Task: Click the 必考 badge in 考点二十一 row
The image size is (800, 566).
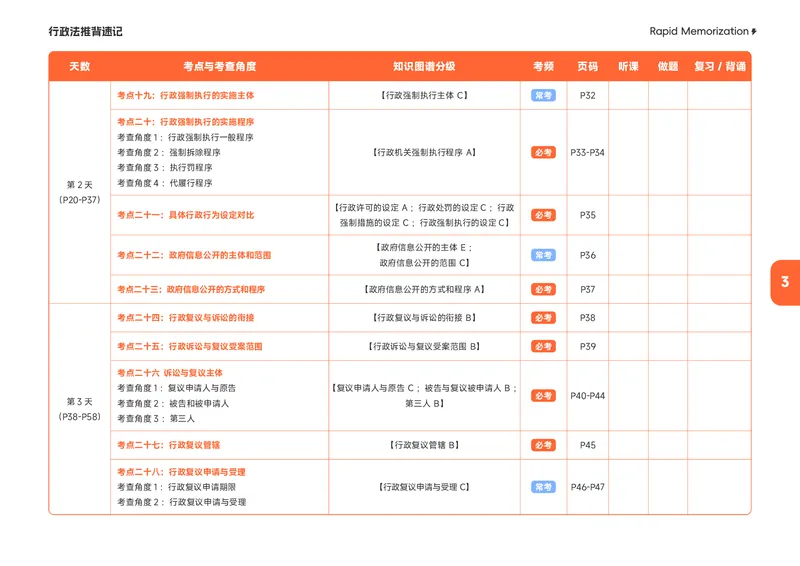Action: (x=543, y=215)
